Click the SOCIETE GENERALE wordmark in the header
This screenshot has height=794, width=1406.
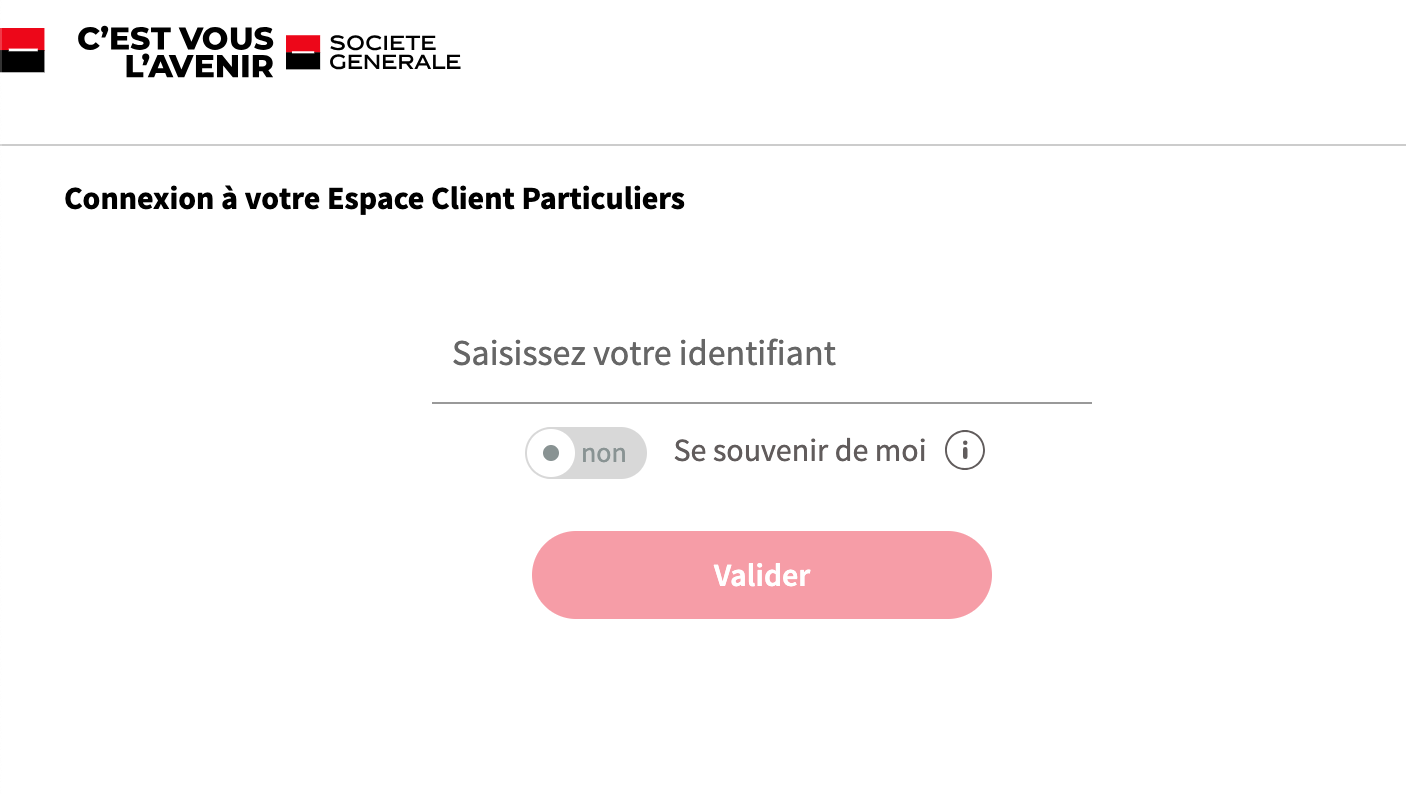click(x=395, y=52)
